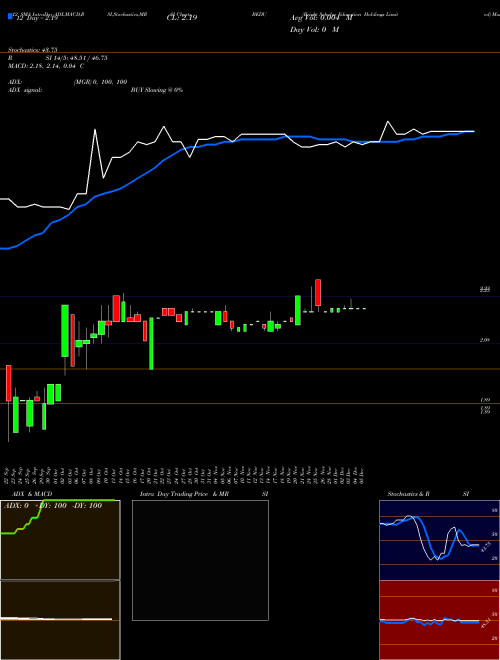Image resolution: width=500 pixels, height=660 pixels.
Task: Select the 'Stochastics: 48.73' value
Action: pos(32,50)
